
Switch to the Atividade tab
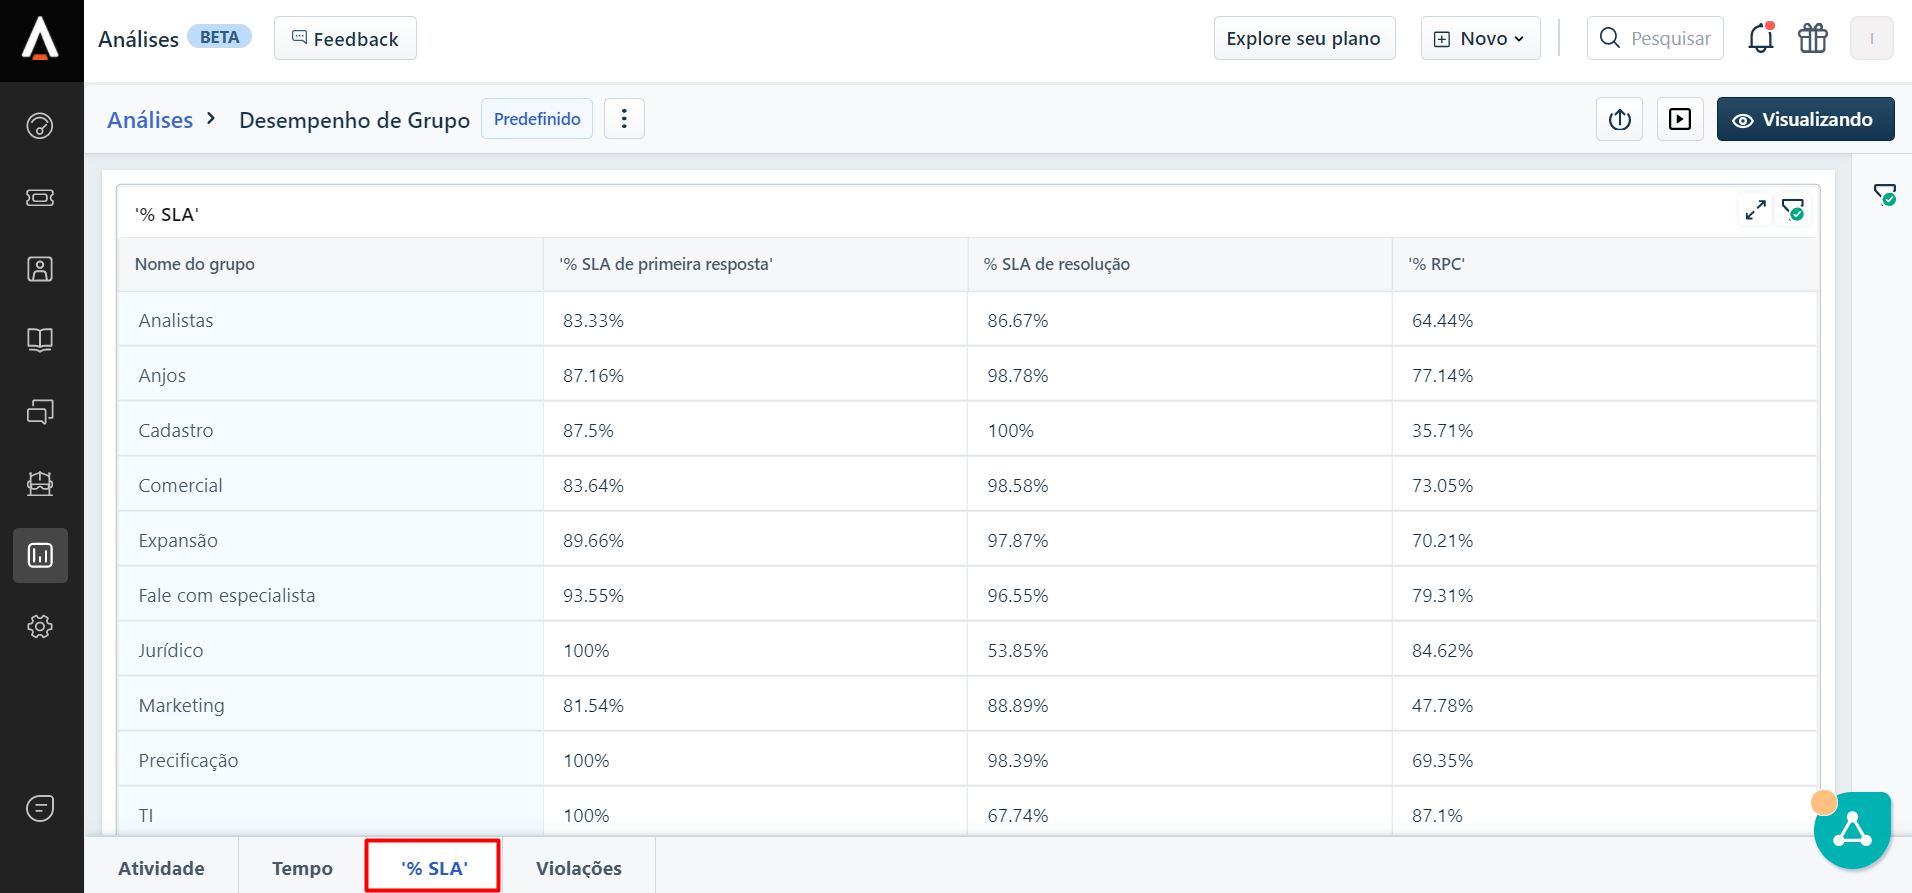click(161, 868)
